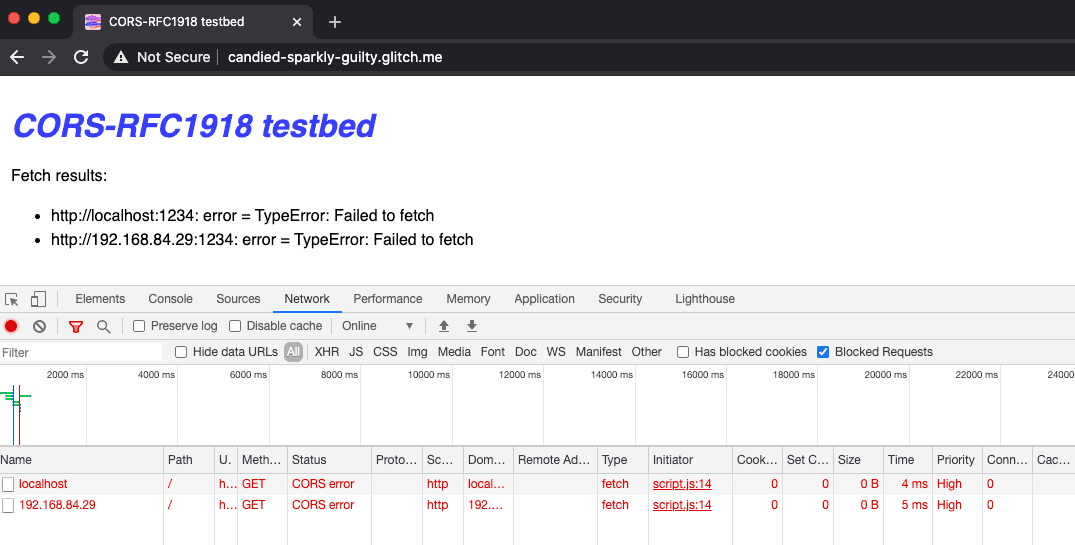
Task: Open script.js:14 initiator link for localhost
Action: (x=682, y=484)
